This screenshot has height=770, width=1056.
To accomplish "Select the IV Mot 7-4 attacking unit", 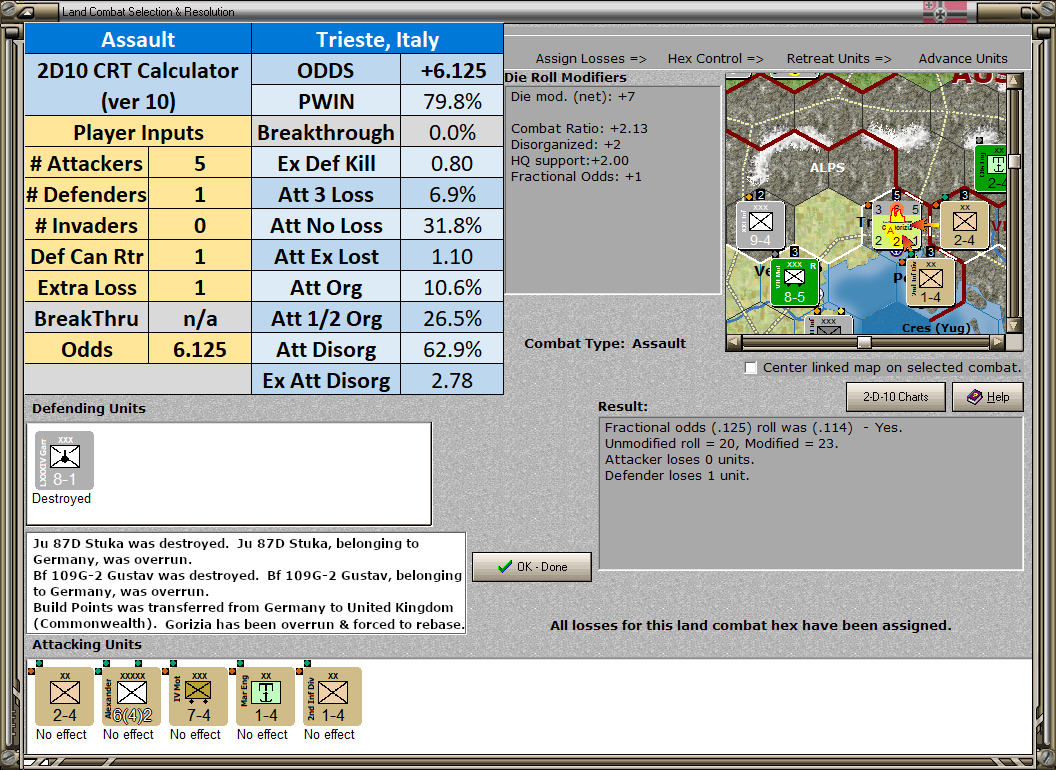I will (198, 697).
